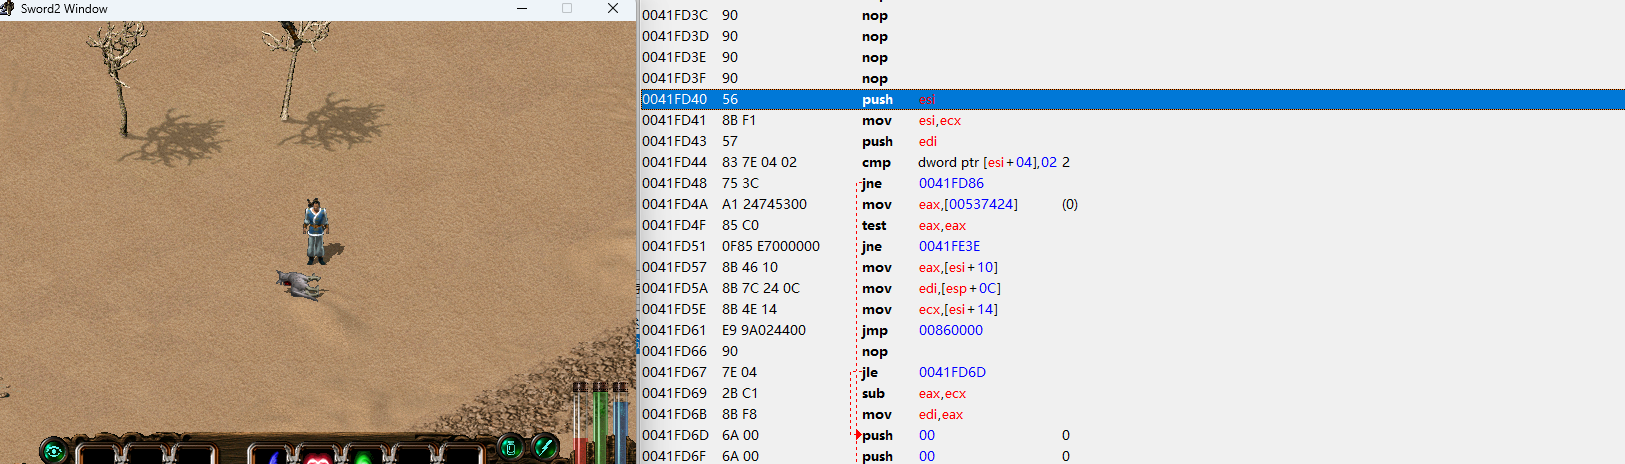
Task: Select the nop line at address 0041FD66
Action: tap(1132, 351)
